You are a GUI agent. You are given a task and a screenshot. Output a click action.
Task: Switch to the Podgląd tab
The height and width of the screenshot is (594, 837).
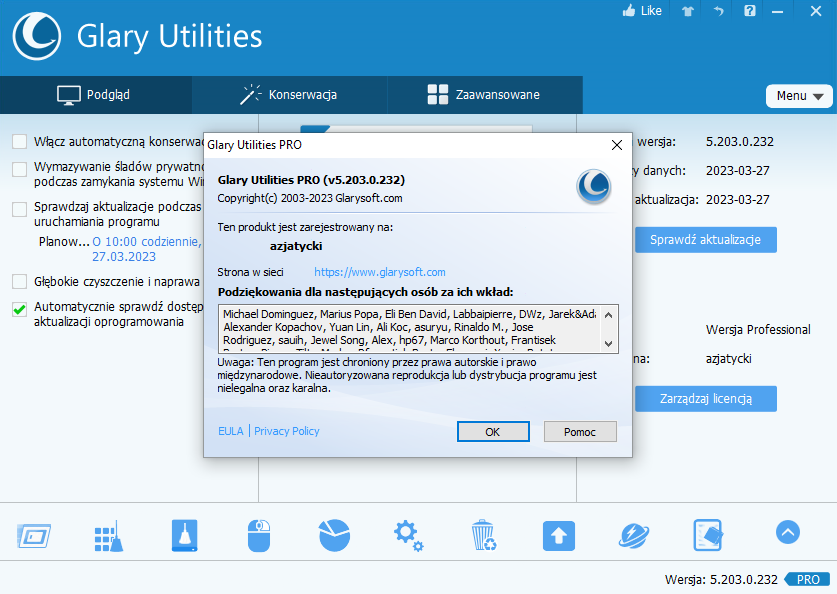click(96, 95)
